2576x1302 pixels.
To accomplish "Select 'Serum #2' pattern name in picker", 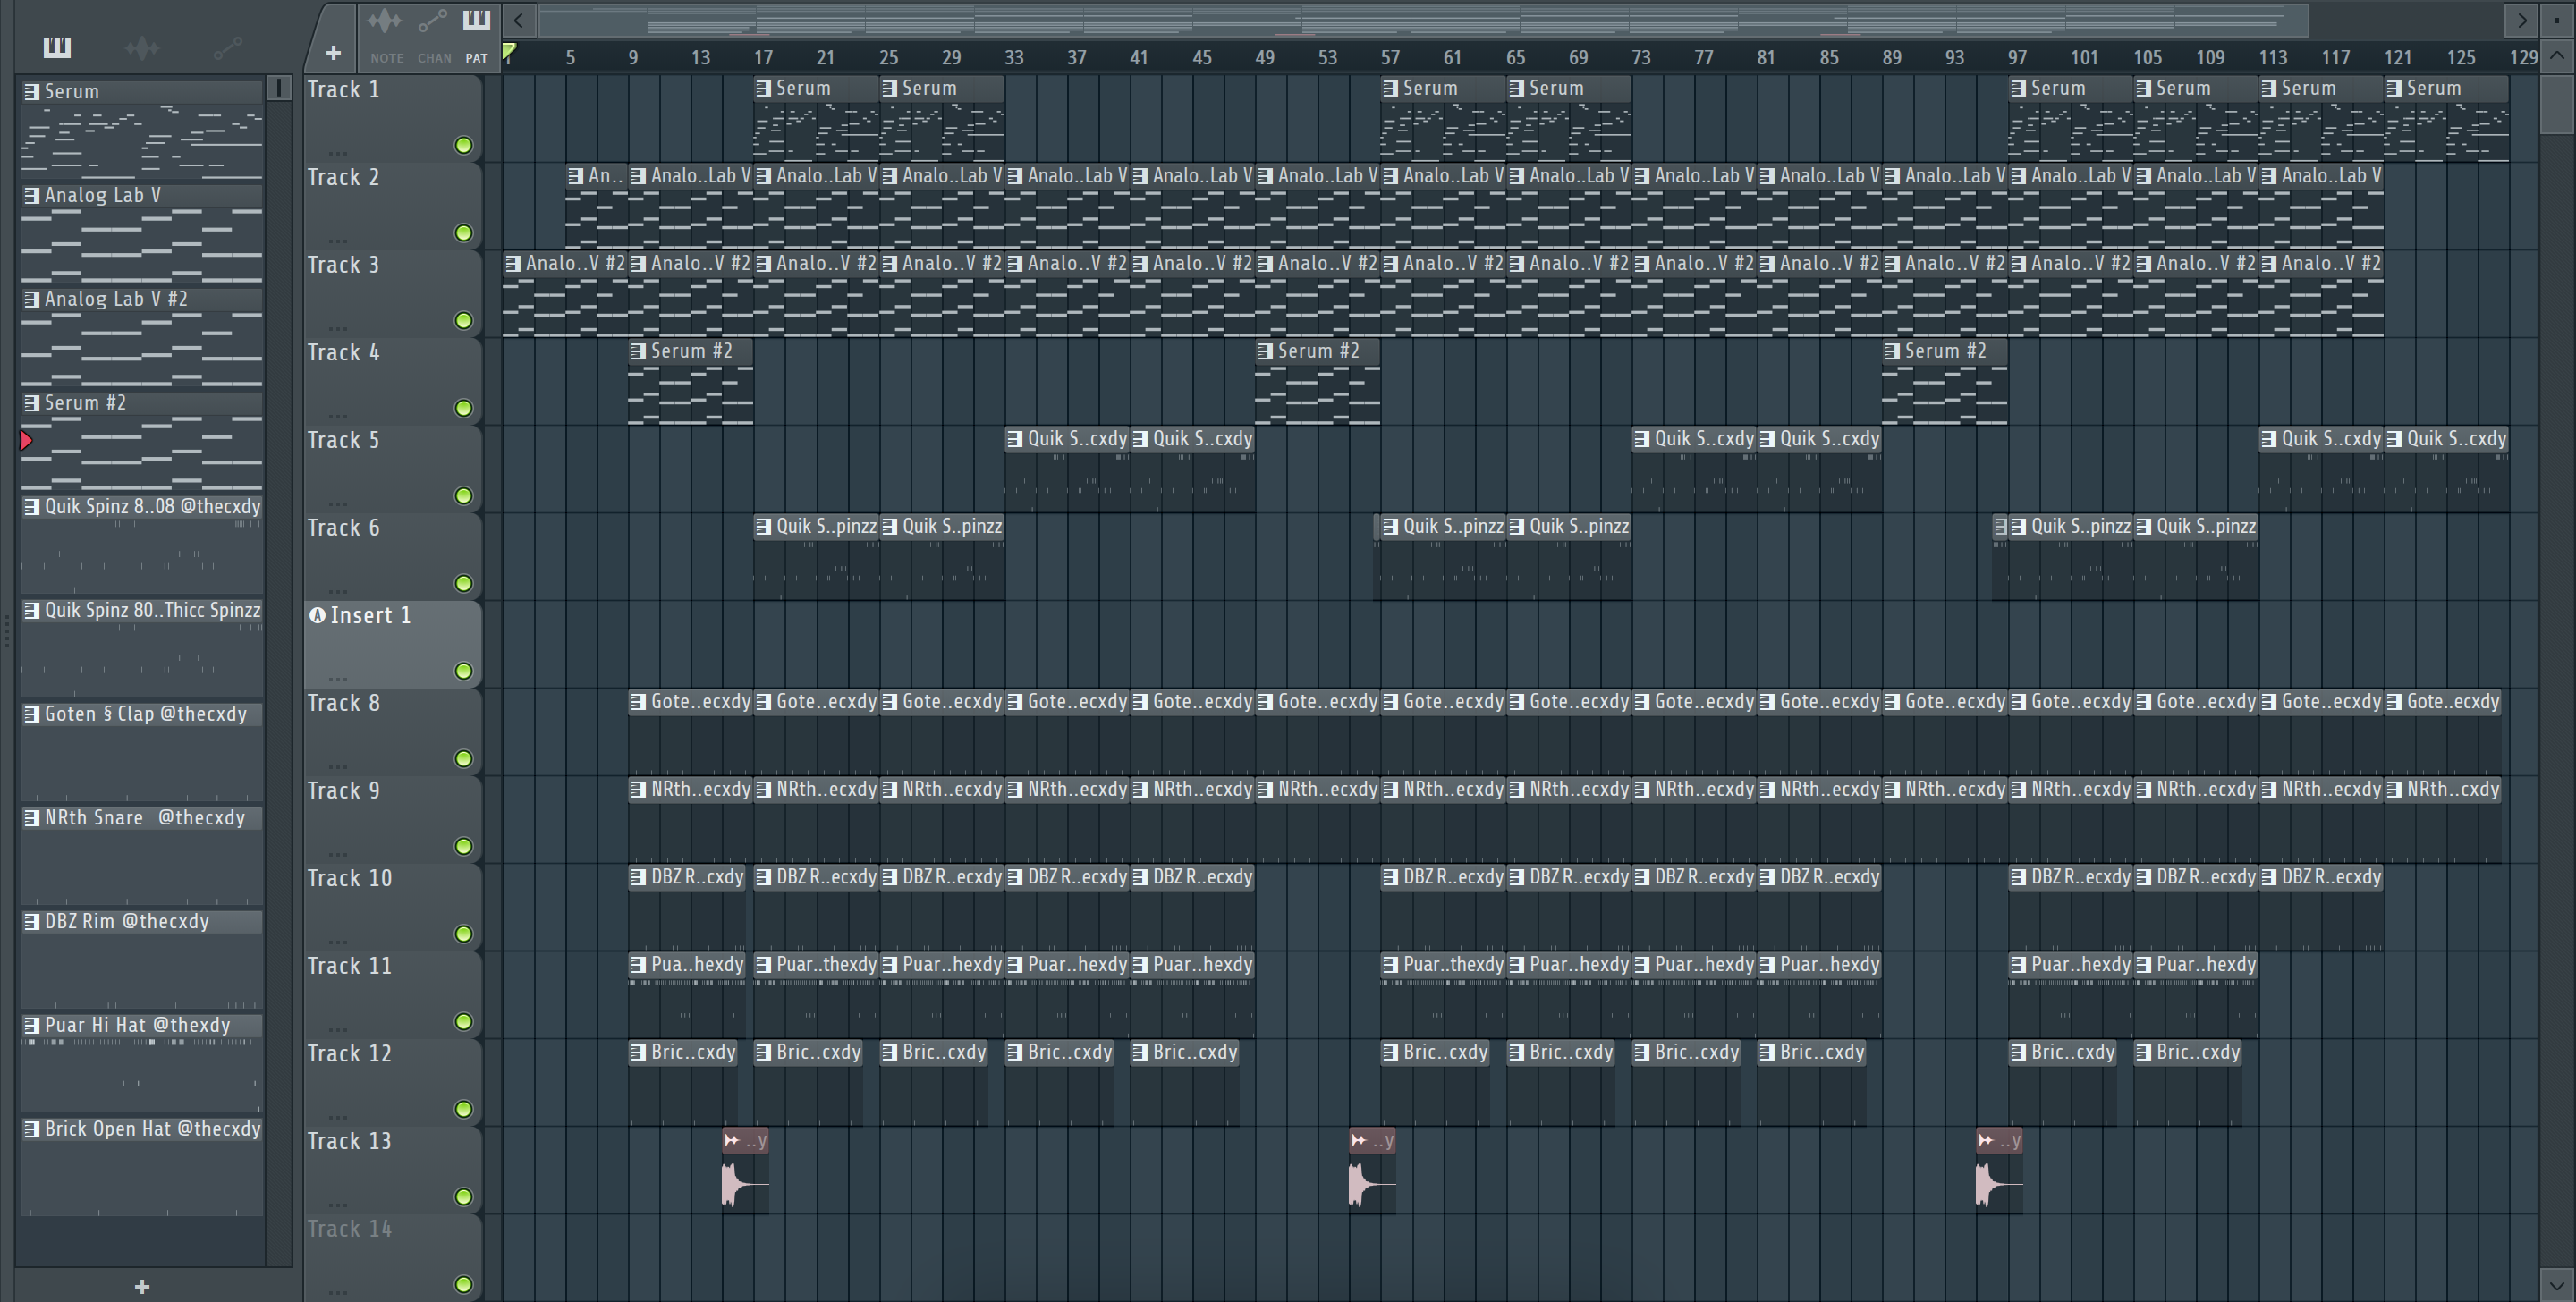I will coord(85,402).
